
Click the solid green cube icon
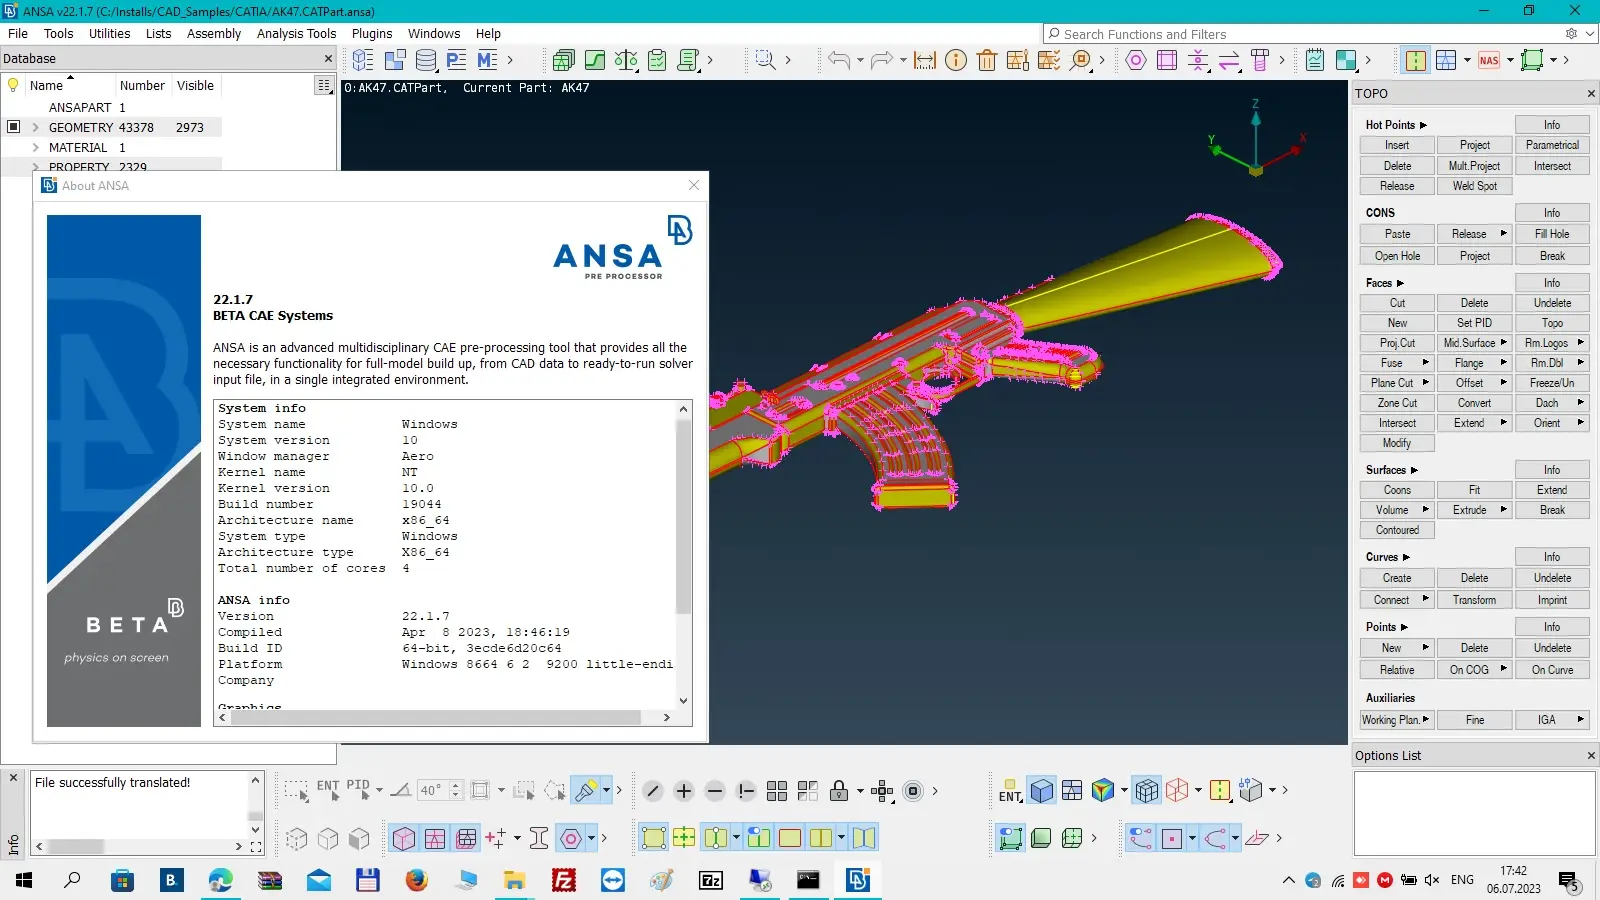click(x=1041, y=838)
